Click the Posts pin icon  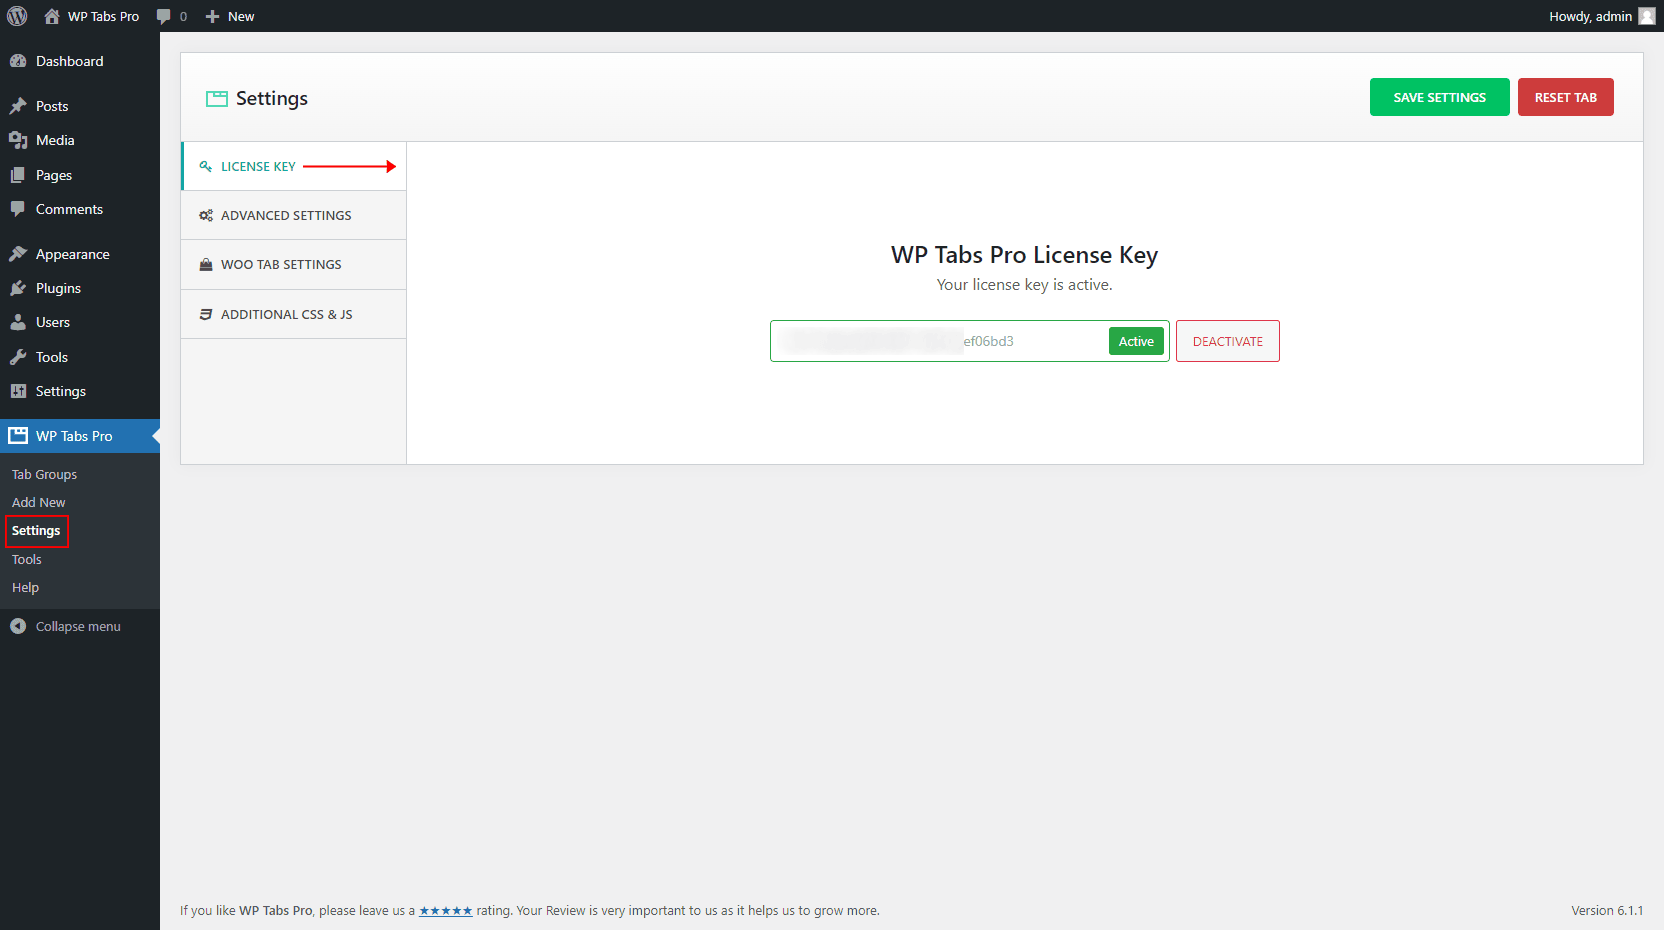pos(18,106)
